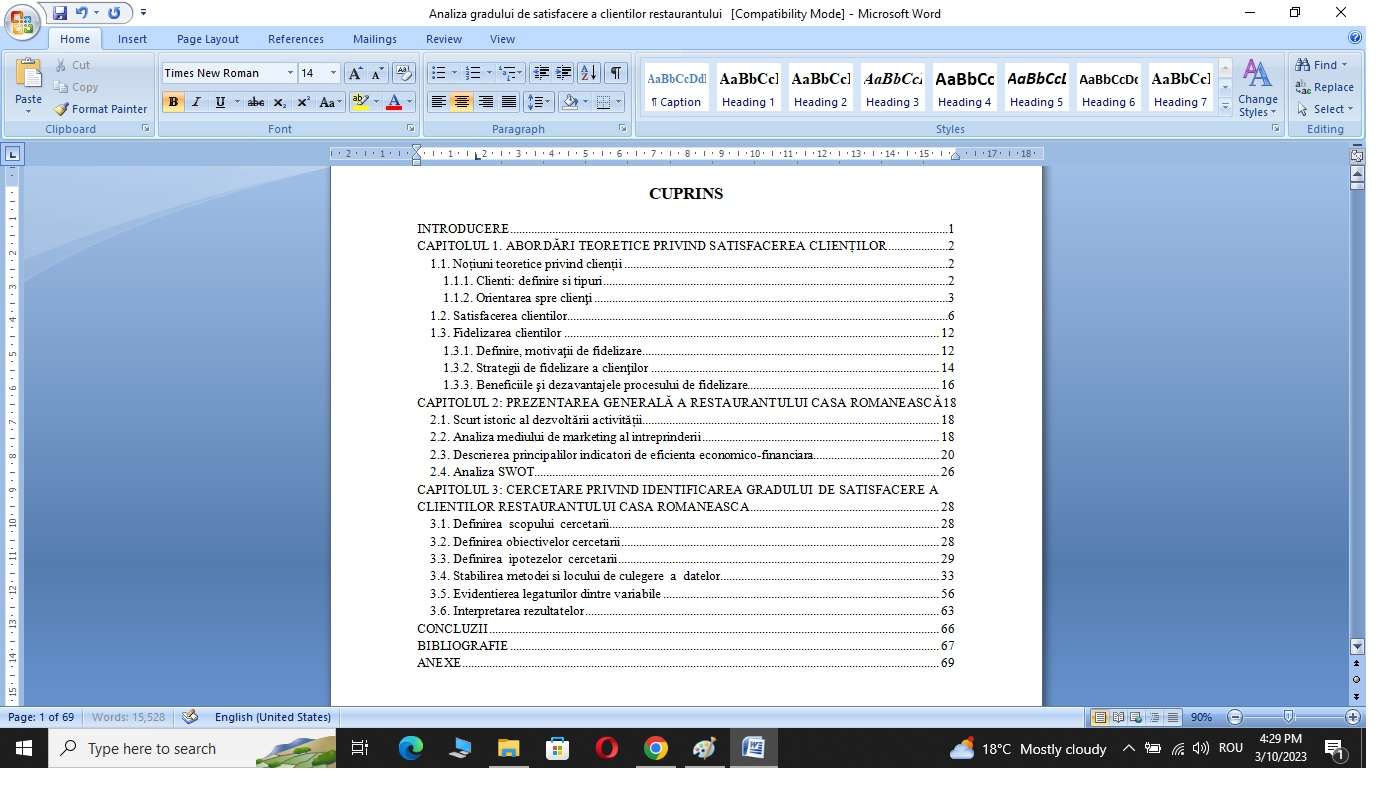1384x788 pixels.
Task: Justify paragraph text
Action: click(509, 102)
